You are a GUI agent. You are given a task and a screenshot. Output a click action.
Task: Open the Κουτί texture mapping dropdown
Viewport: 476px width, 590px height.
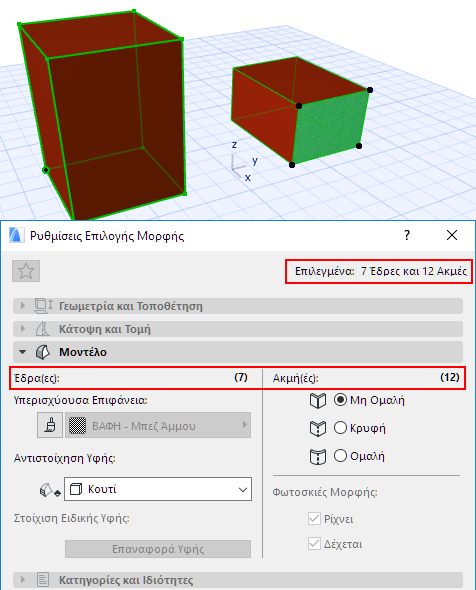click(x=158, y=489)
